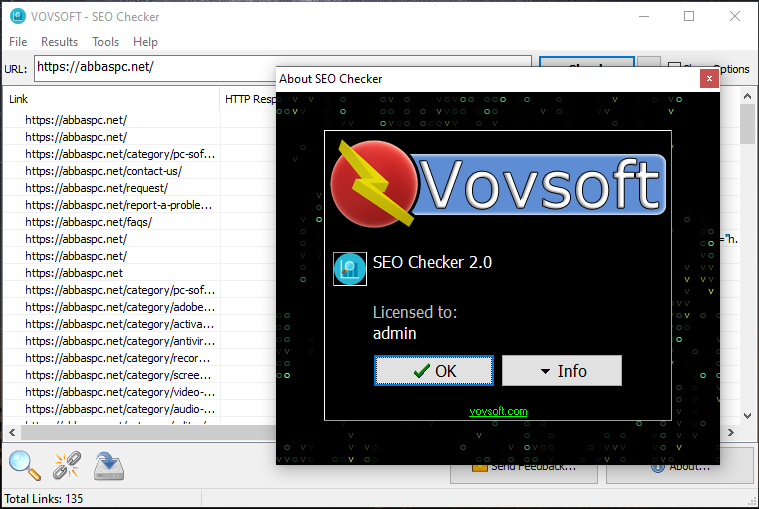Open the Tools menu
This screenshot has height=509, width=759.
tap(106, 42)
